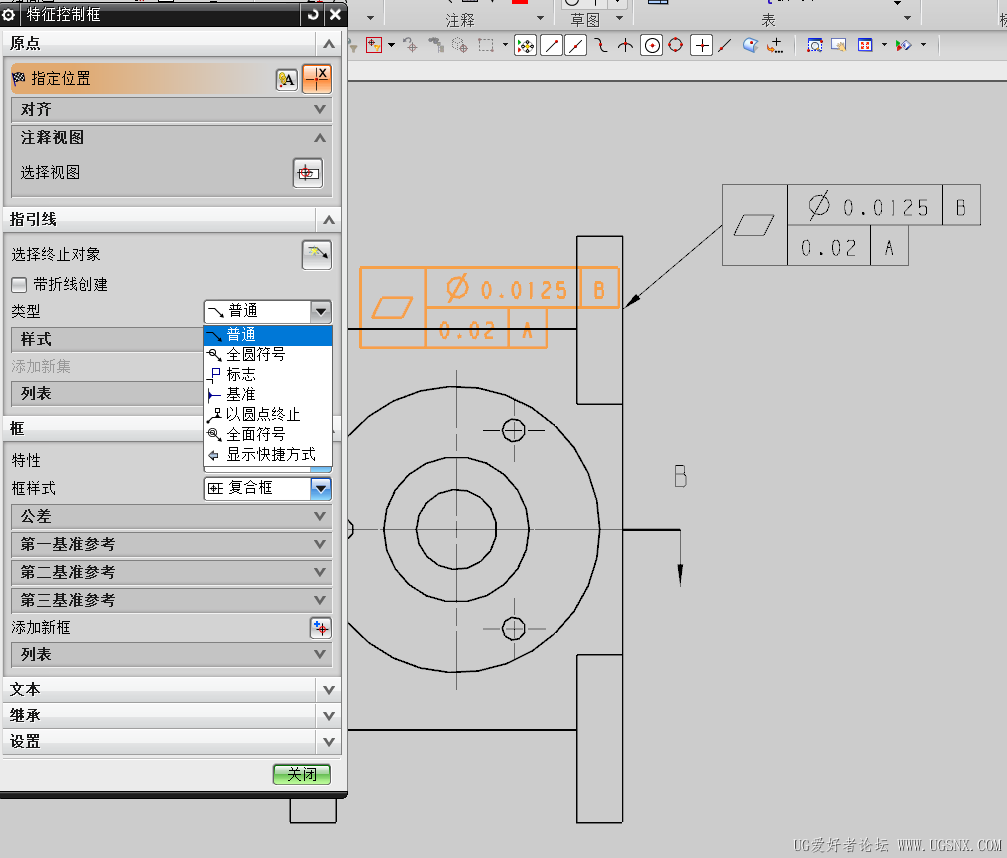
Task: Choose 全圆符号 from the type list
Action: 255,355
